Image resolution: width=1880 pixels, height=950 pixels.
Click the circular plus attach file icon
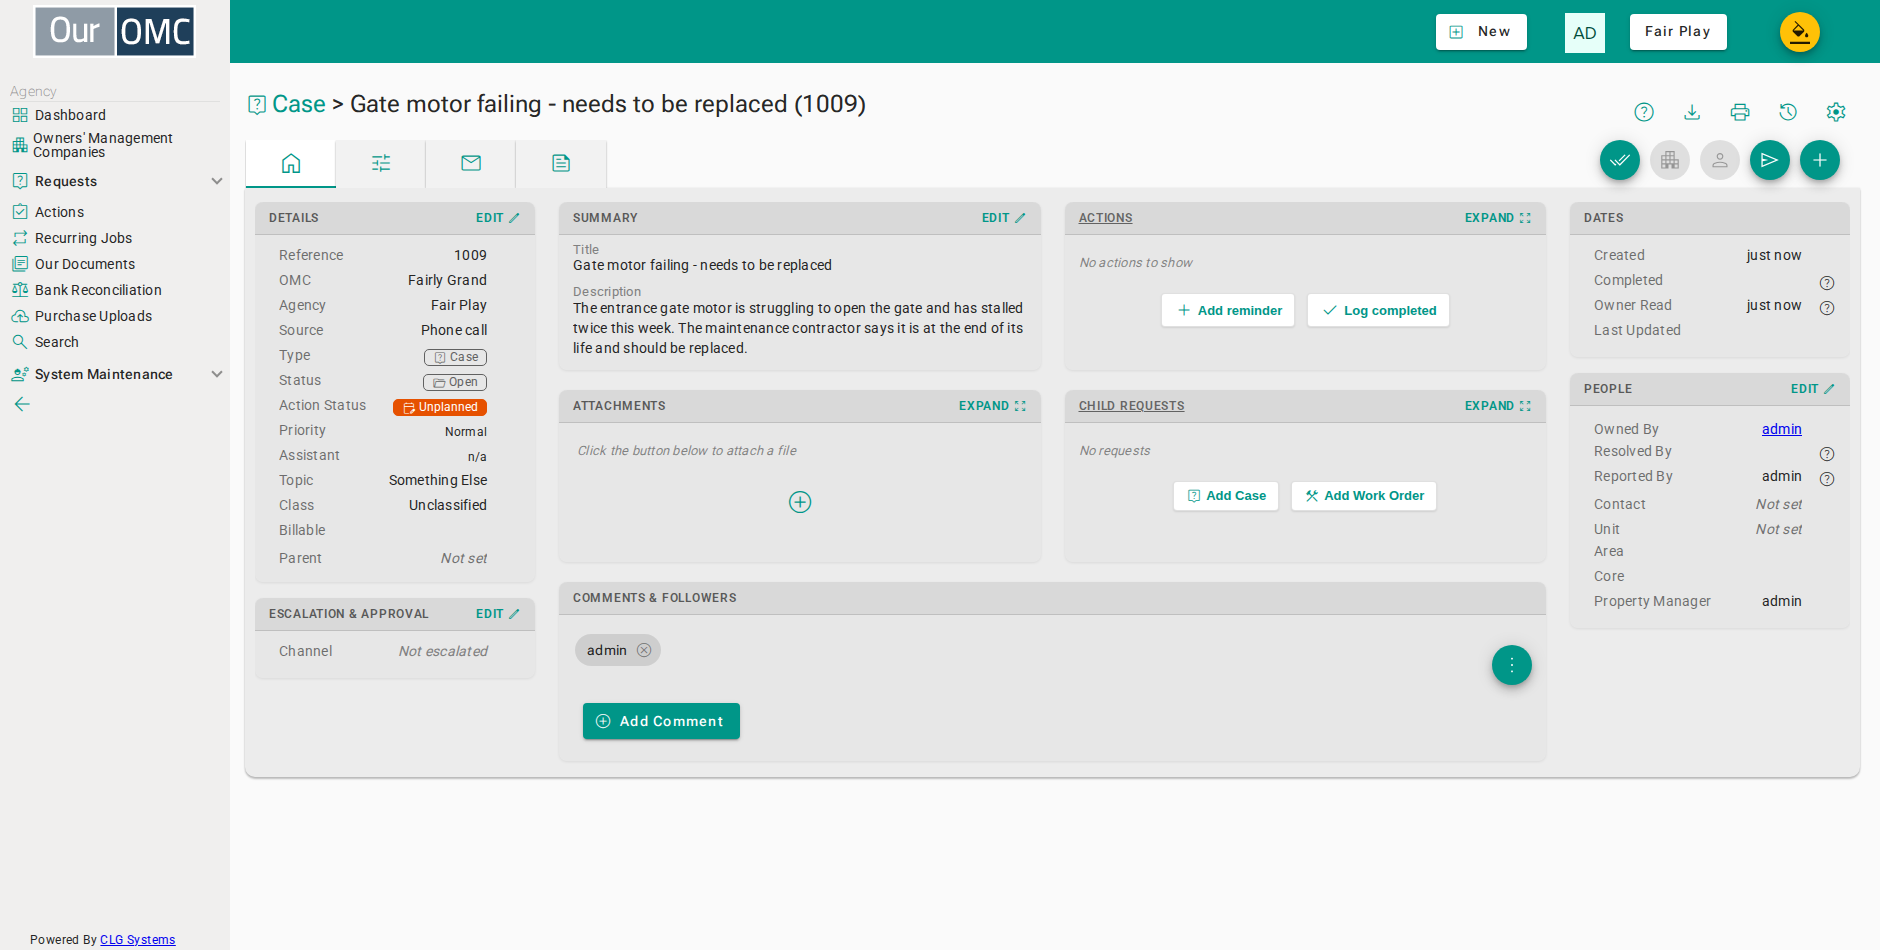click(800, 502)
